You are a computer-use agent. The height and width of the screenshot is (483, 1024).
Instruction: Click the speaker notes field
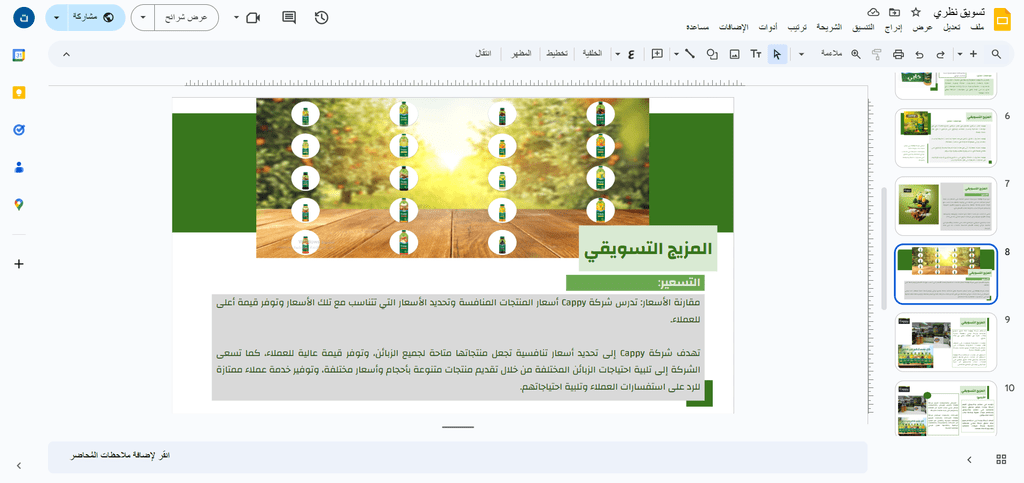tap(457, 457)
